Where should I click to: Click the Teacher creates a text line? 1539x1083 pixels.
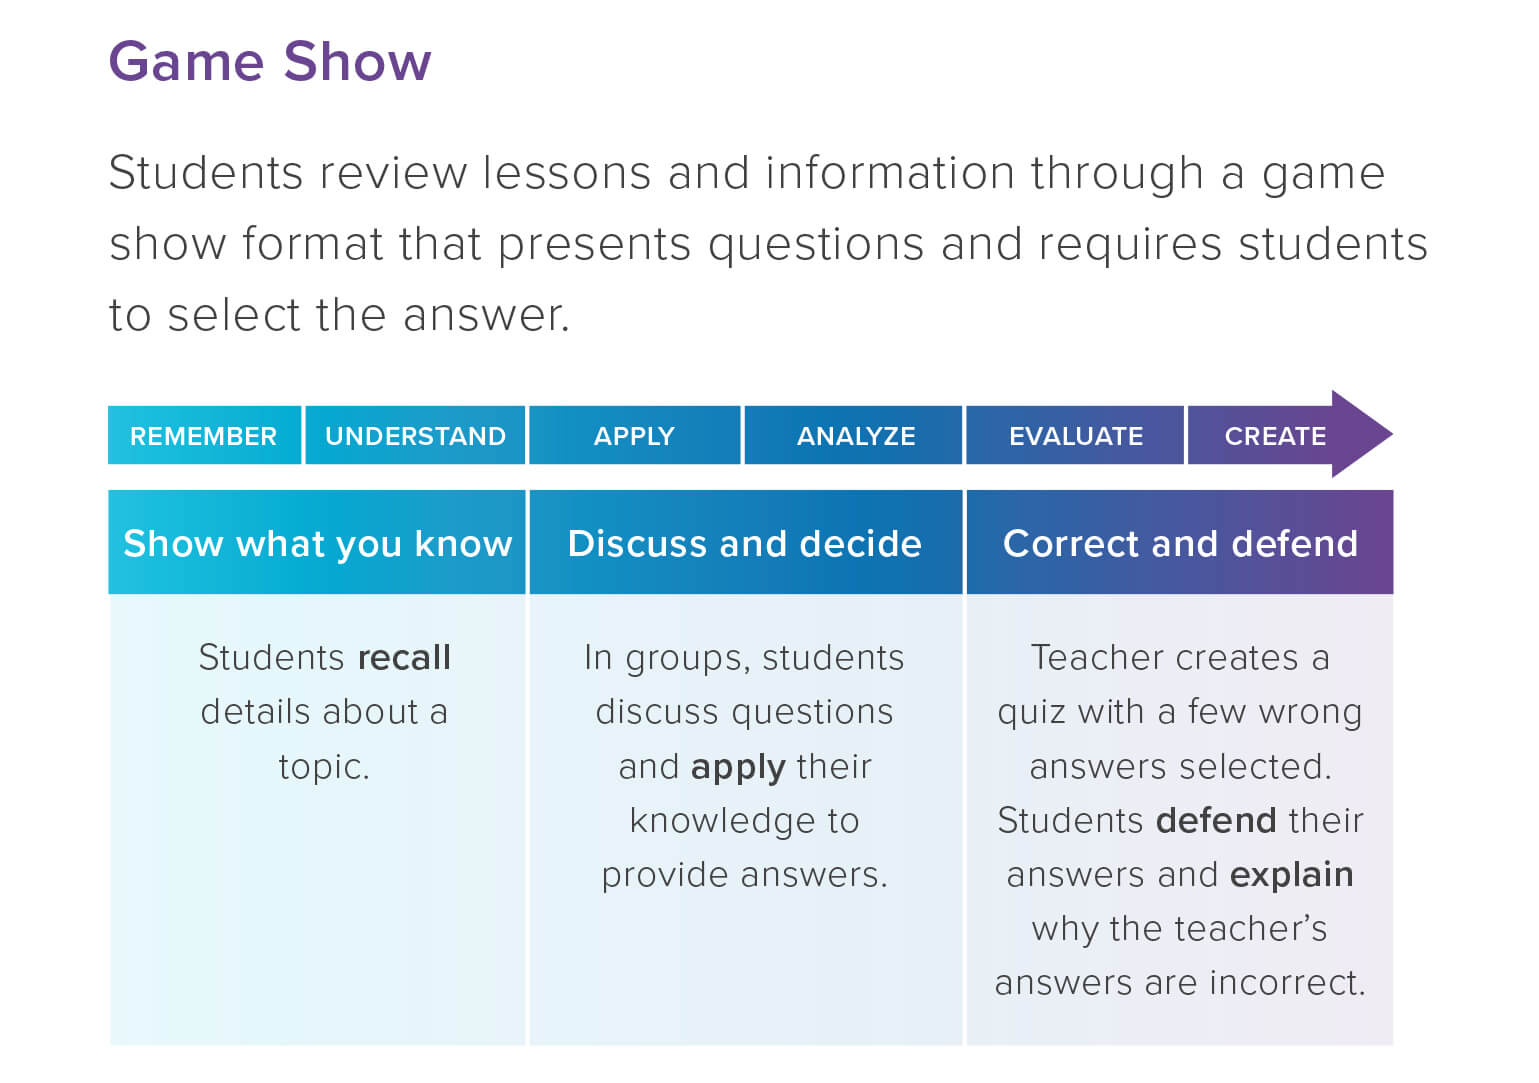point(1180,658)
